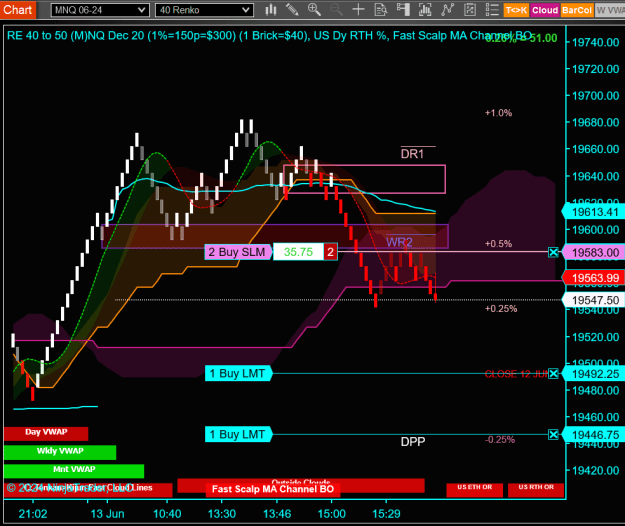625x526 pixels.
Task: Click the DPP pivot label
Action: pyautogui.click(x=413, y=442)
